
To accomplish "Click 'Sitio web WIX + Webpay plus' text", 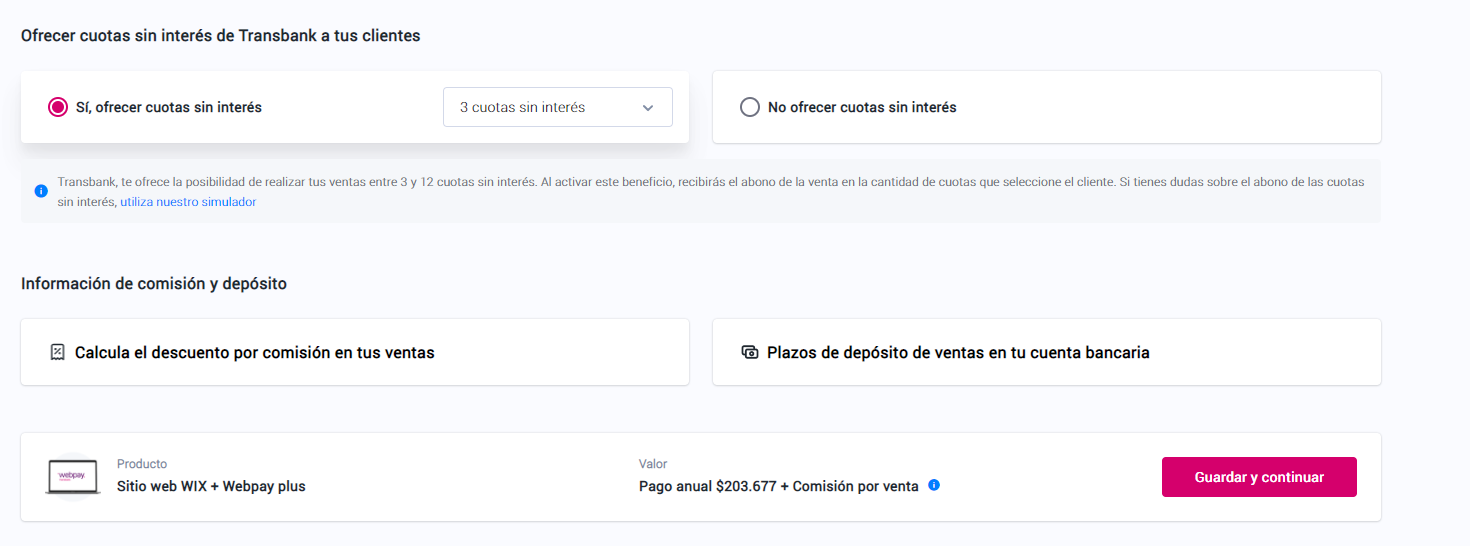I will point(211,486).
